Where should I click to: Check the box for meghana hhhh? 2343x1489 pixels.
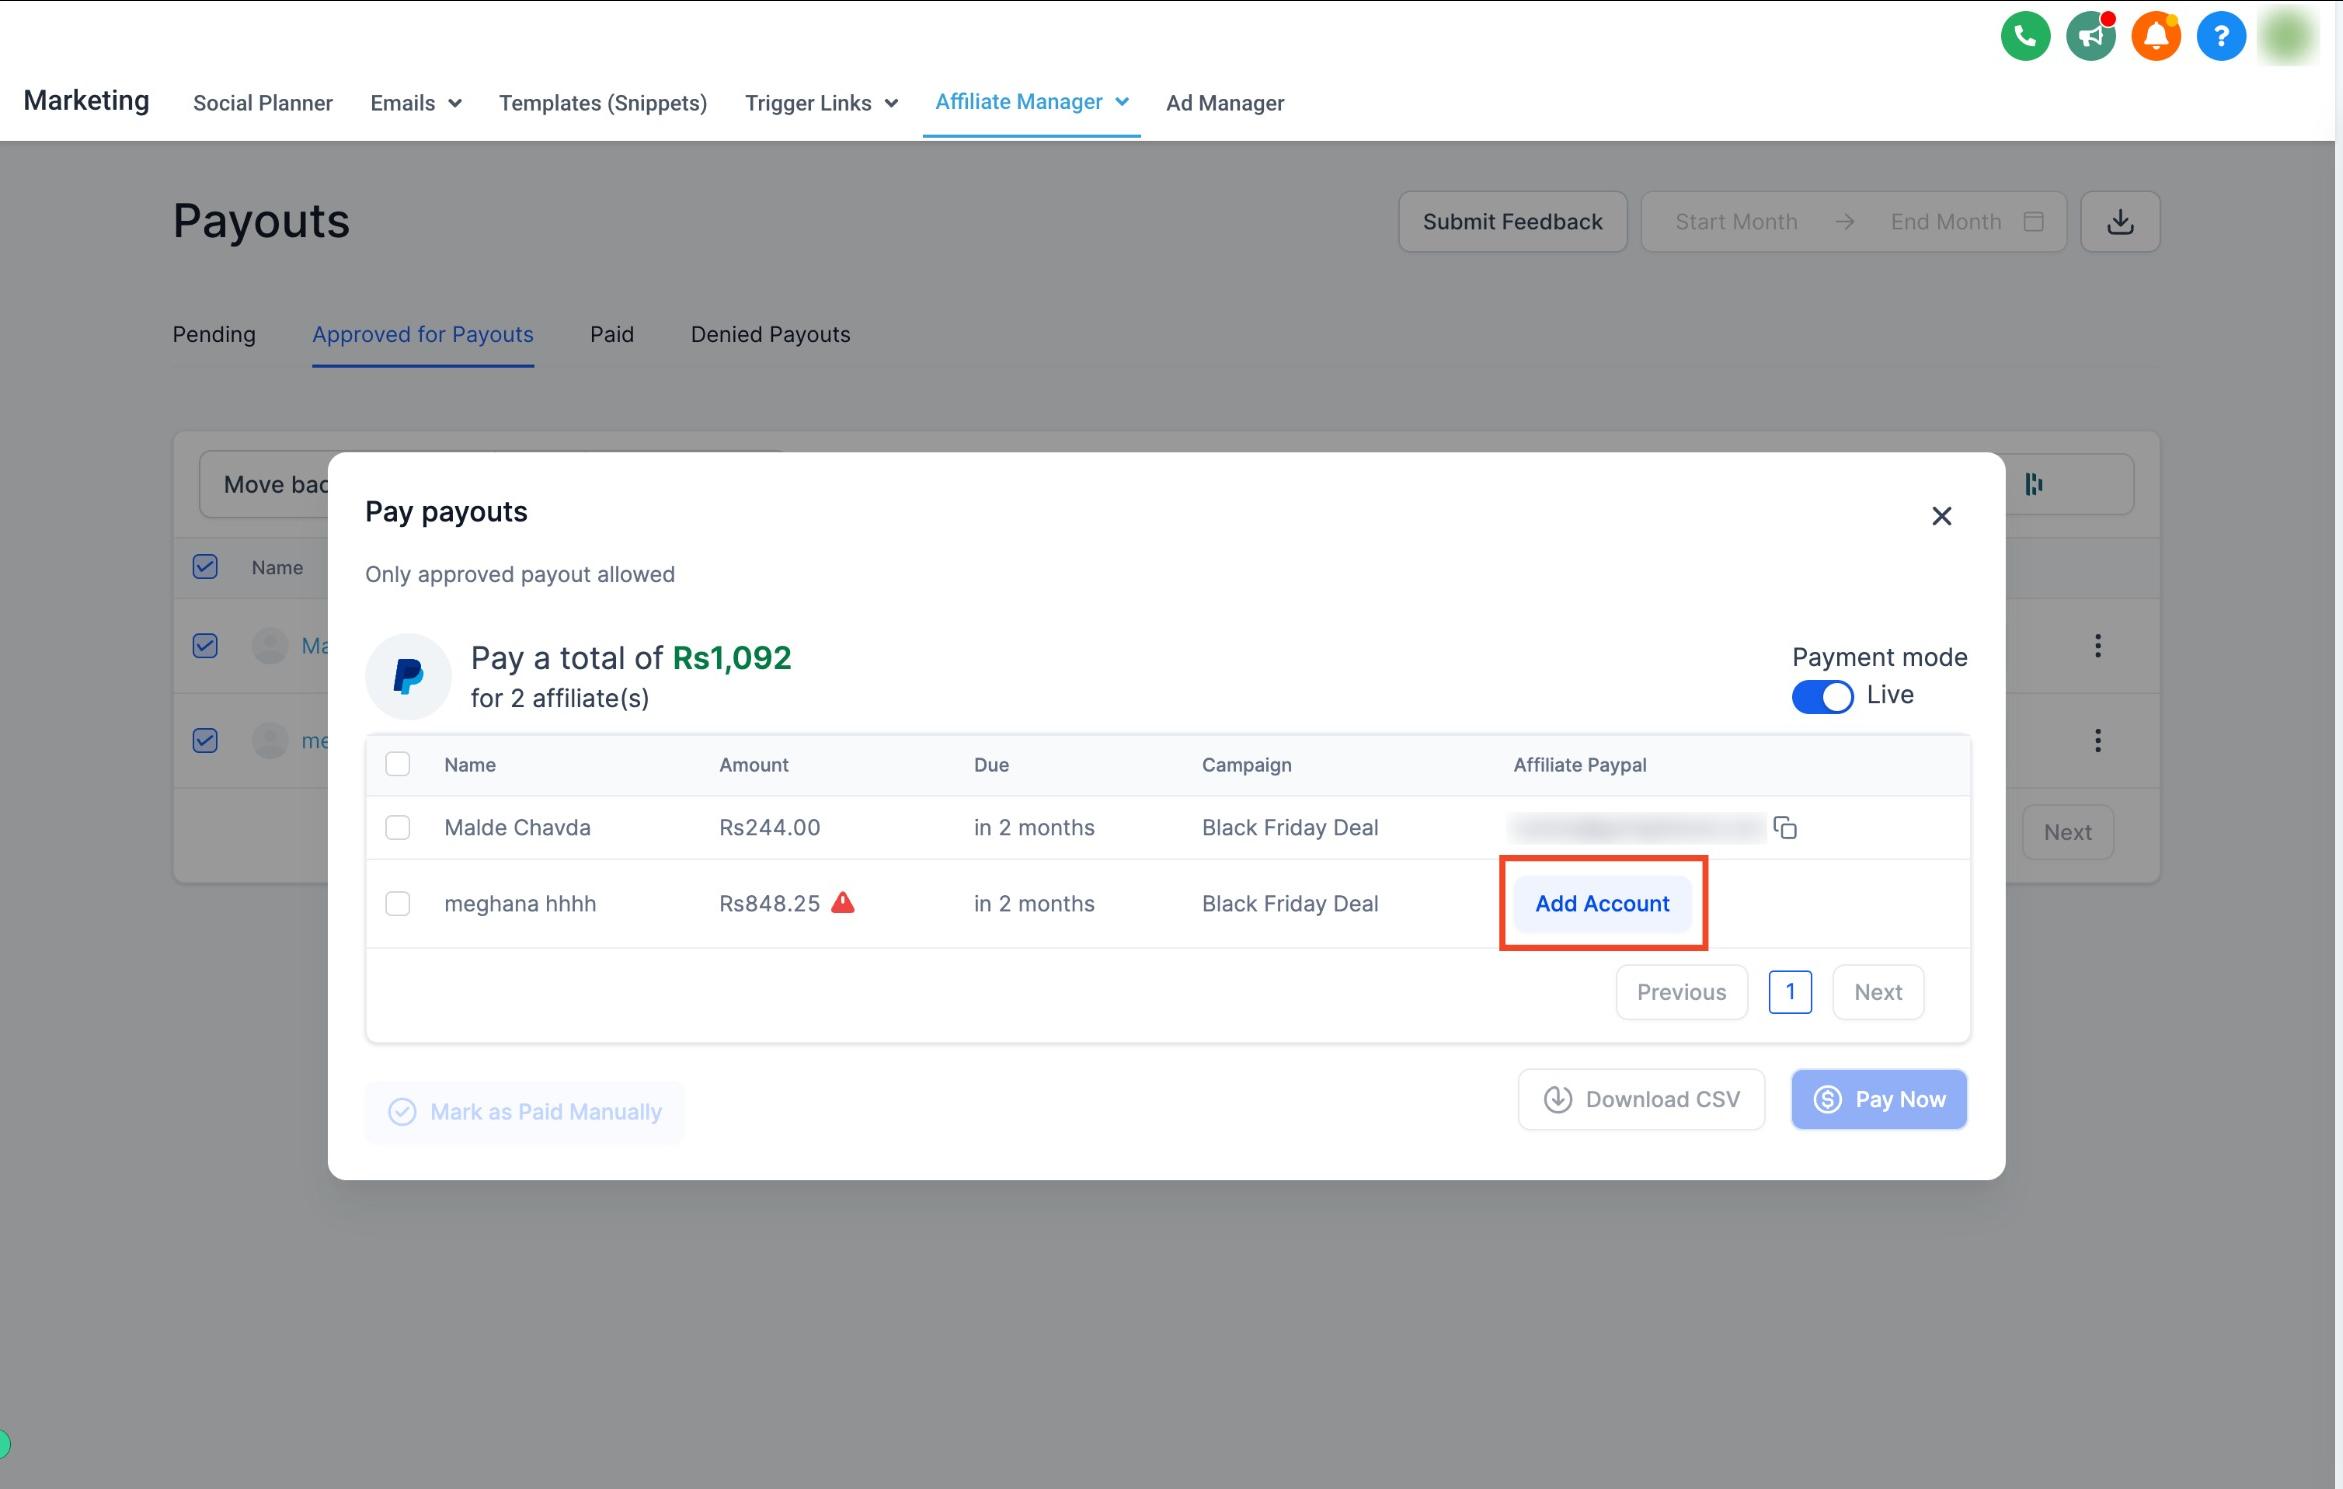tap(398, 903)
